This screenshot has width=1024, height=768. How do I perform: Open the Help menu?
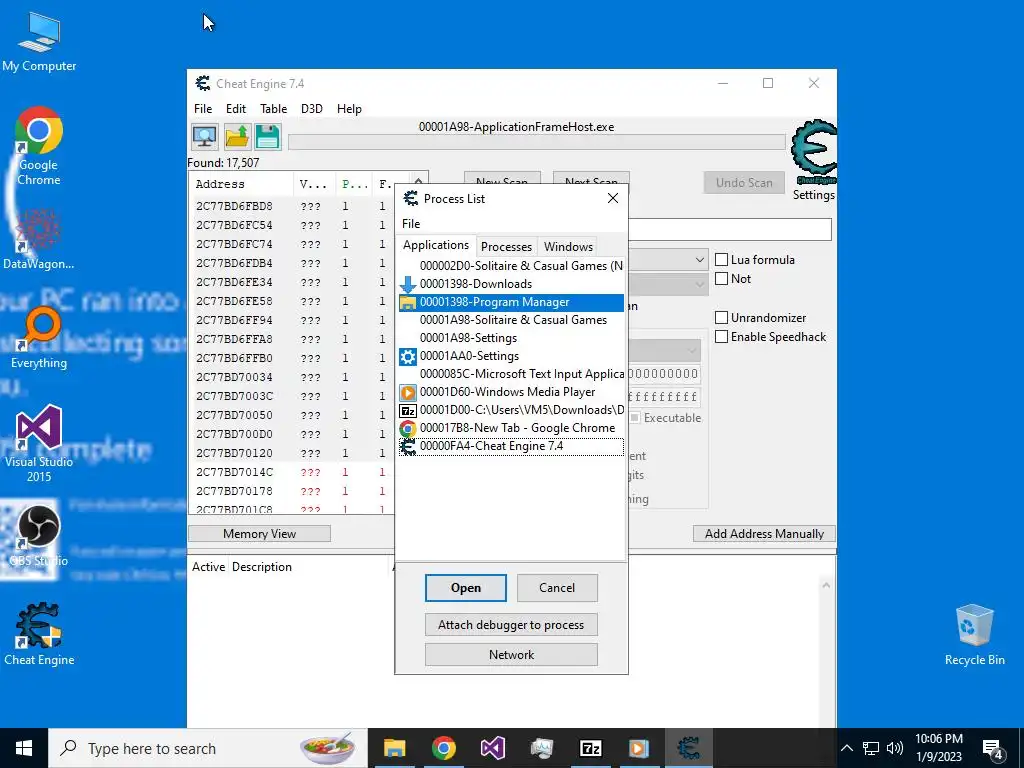tap(349, 108)
